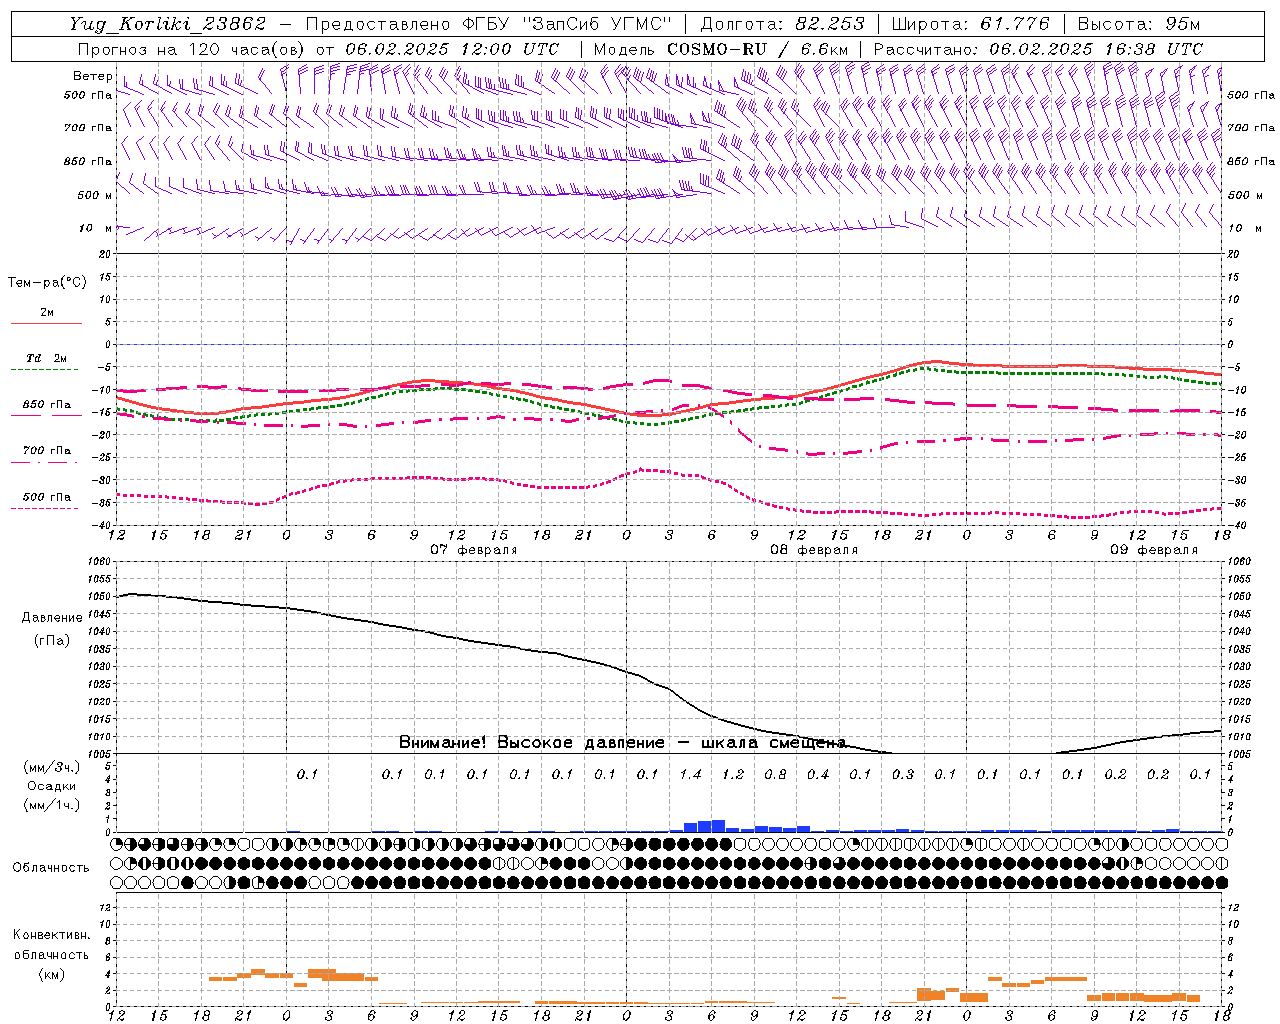Select the 09 февраля date label
Viewport: 1280px width, 1024px height.
point(1154,550)
